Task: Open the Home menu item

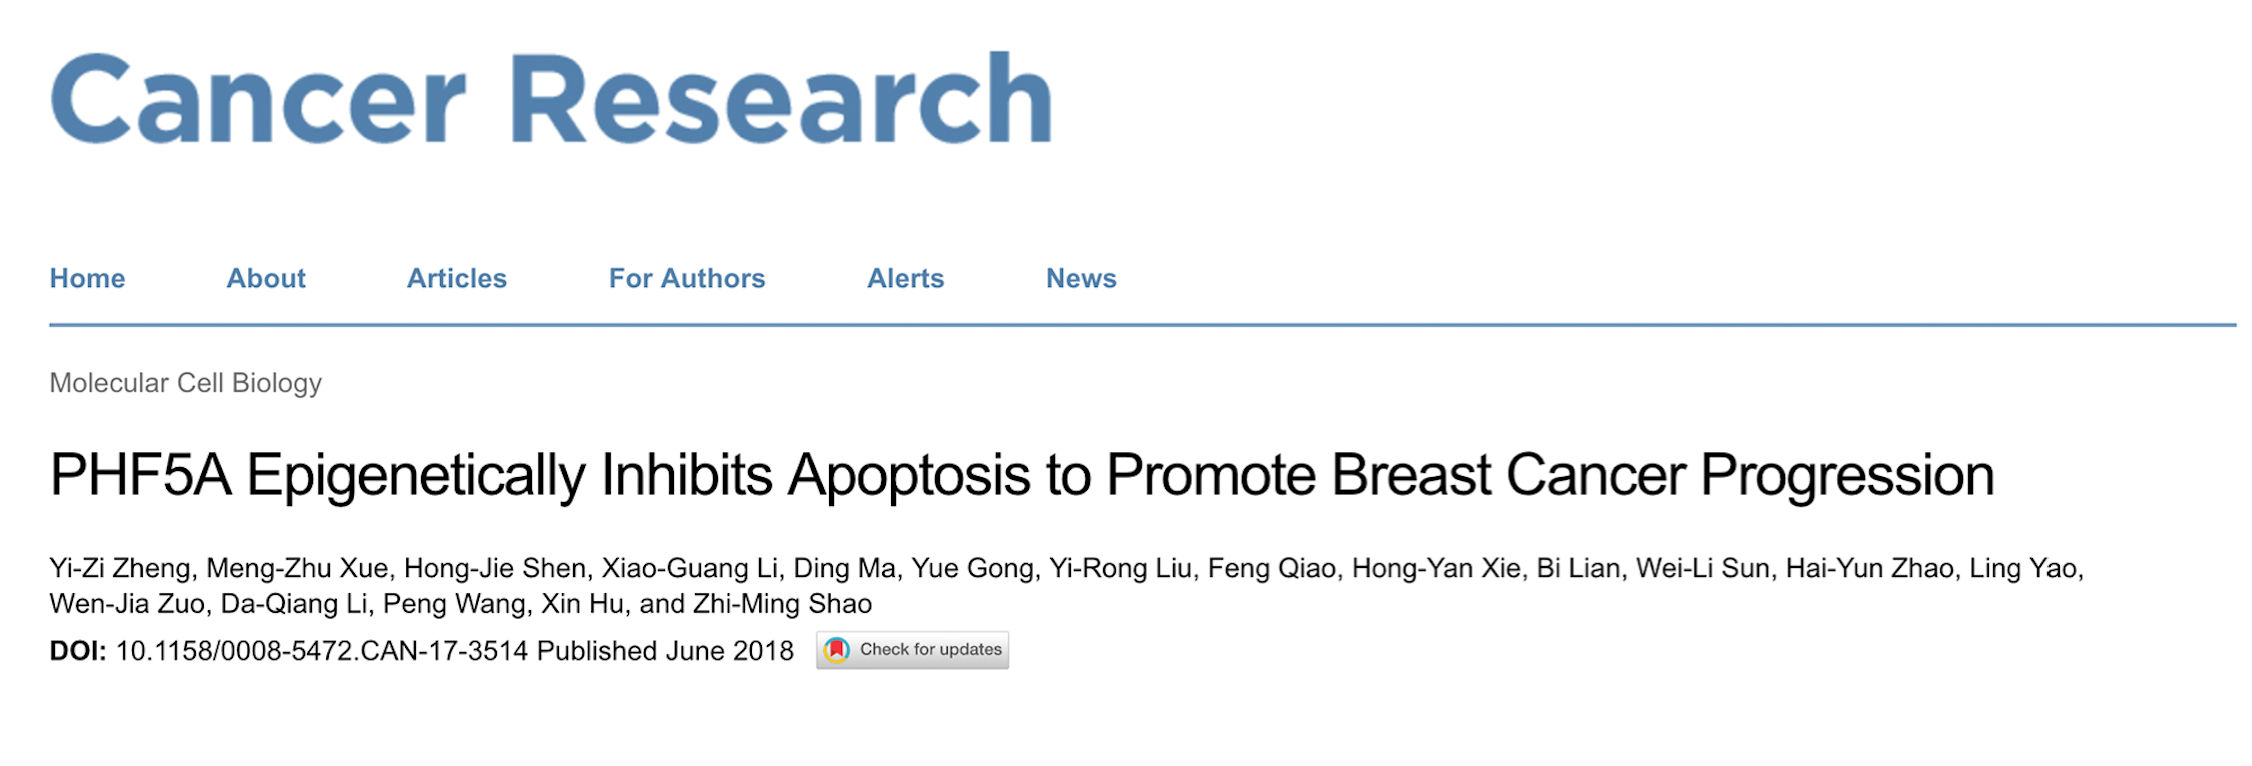Action: coord(87,278)
